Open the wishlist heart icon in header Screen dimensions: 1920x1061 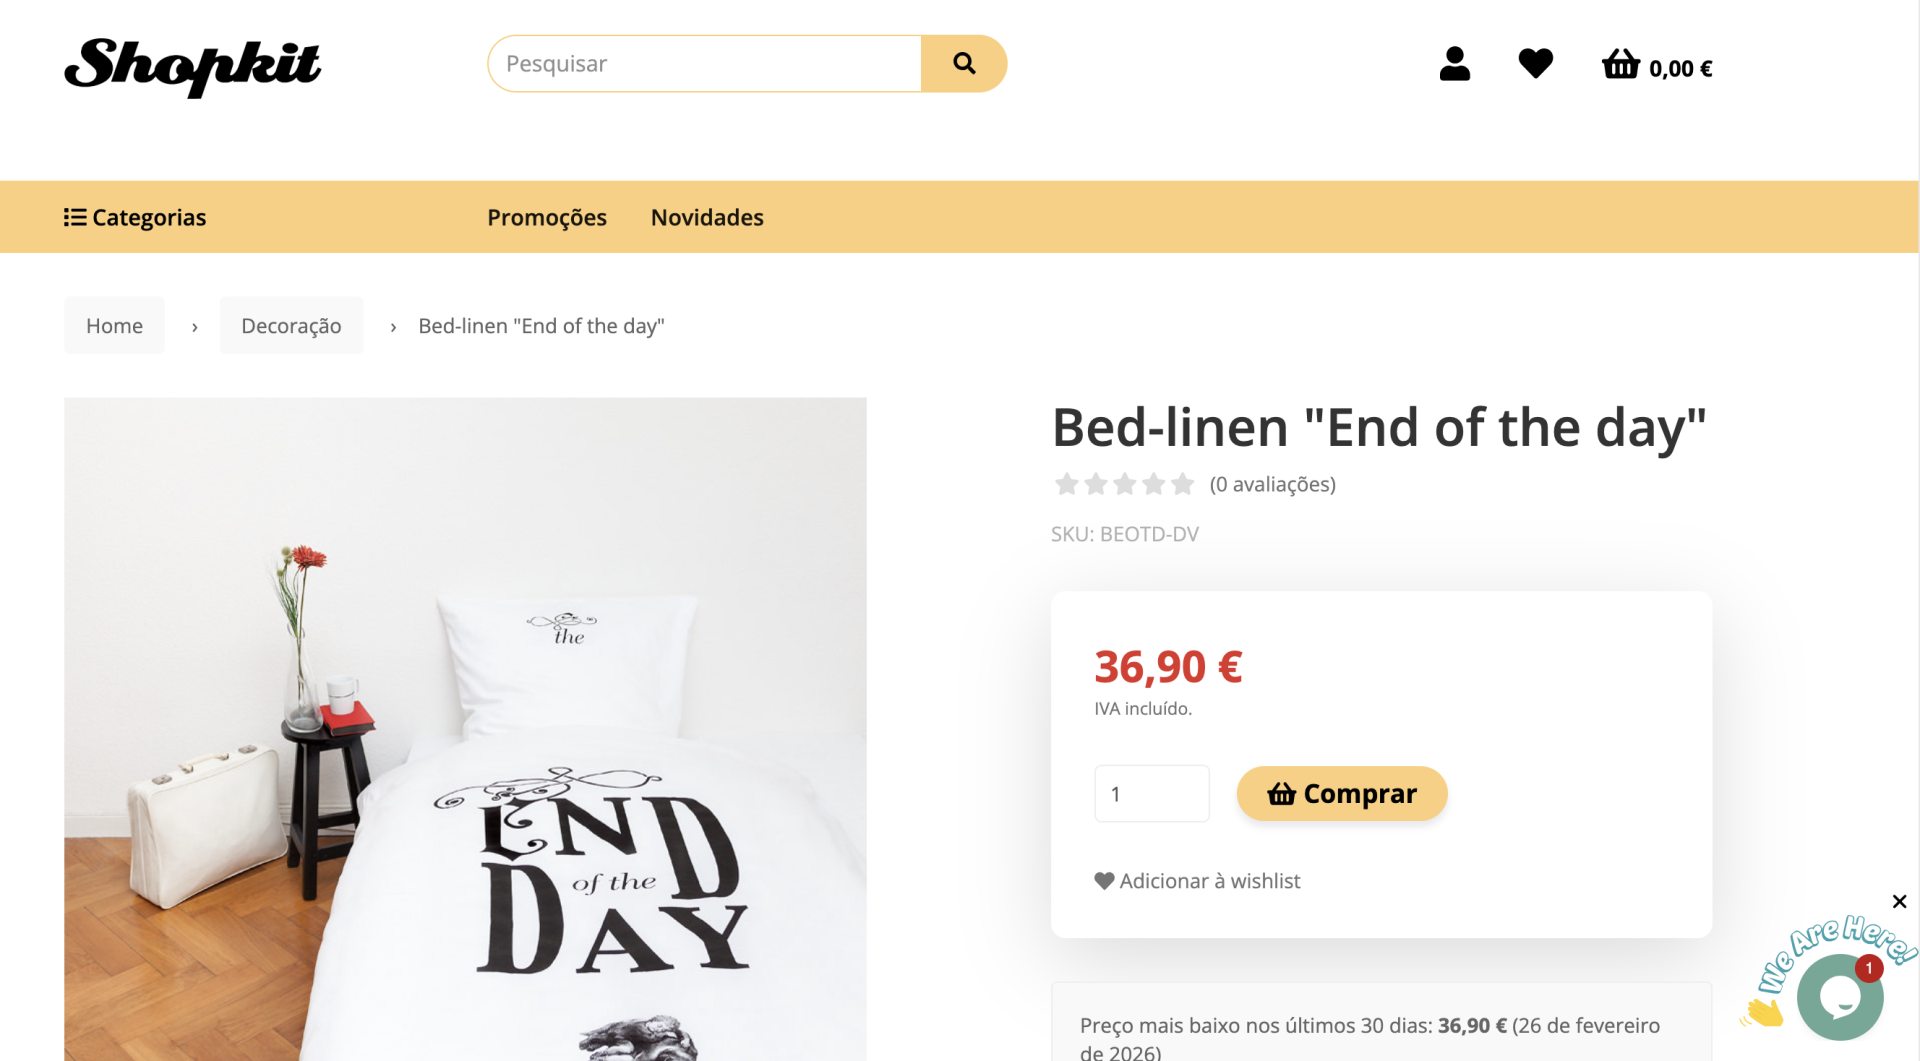(x=1535, y=64)
